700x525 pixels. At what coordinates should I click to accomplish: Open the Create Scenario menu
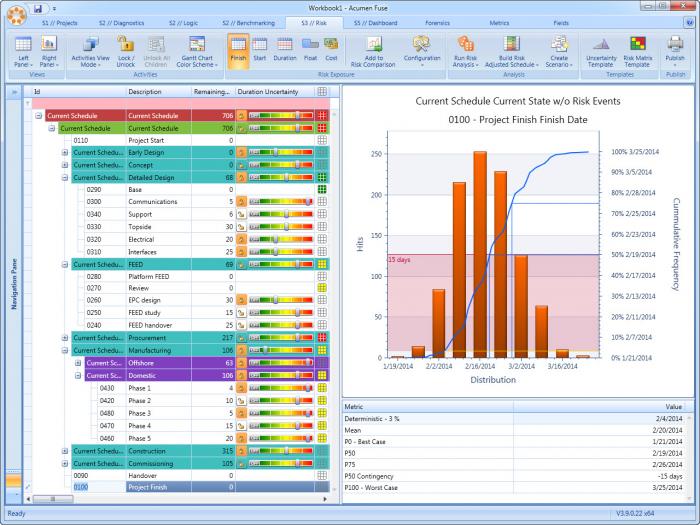click(x=558, y=51)
